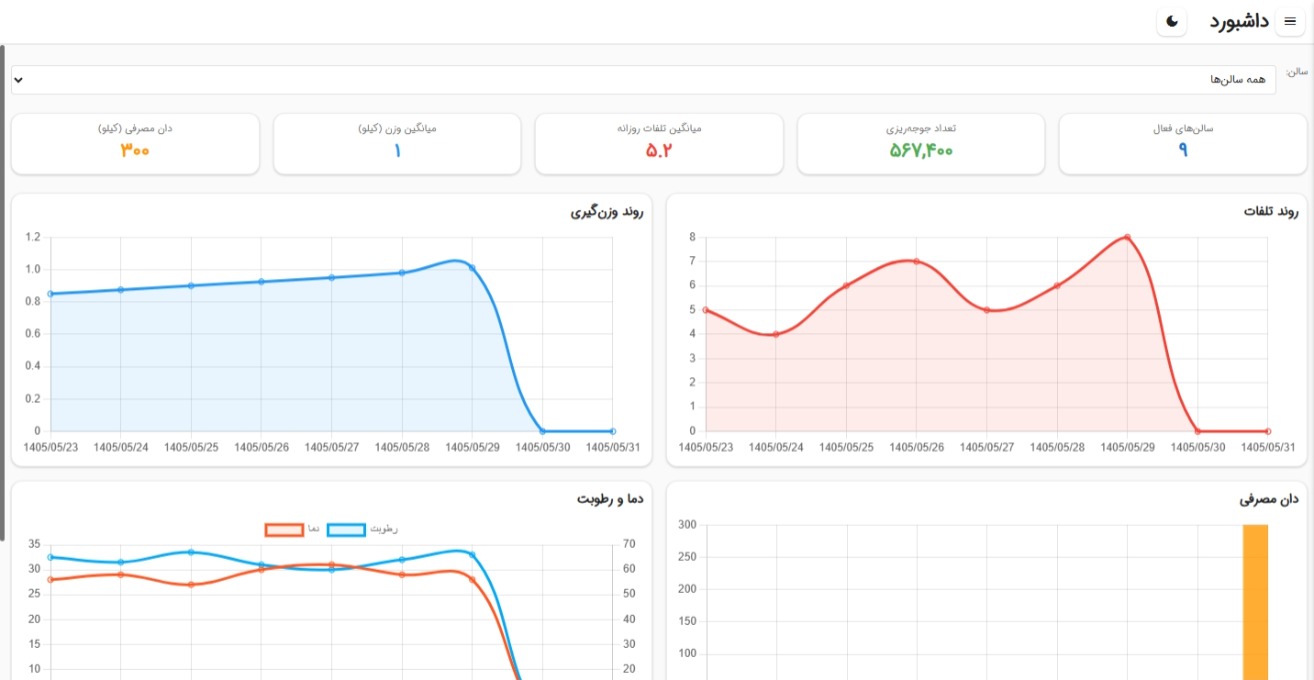Screen dimensions: 1314x680
Task: Select the میانگین تلفات روزانه card
Action: tap(659, 144)
